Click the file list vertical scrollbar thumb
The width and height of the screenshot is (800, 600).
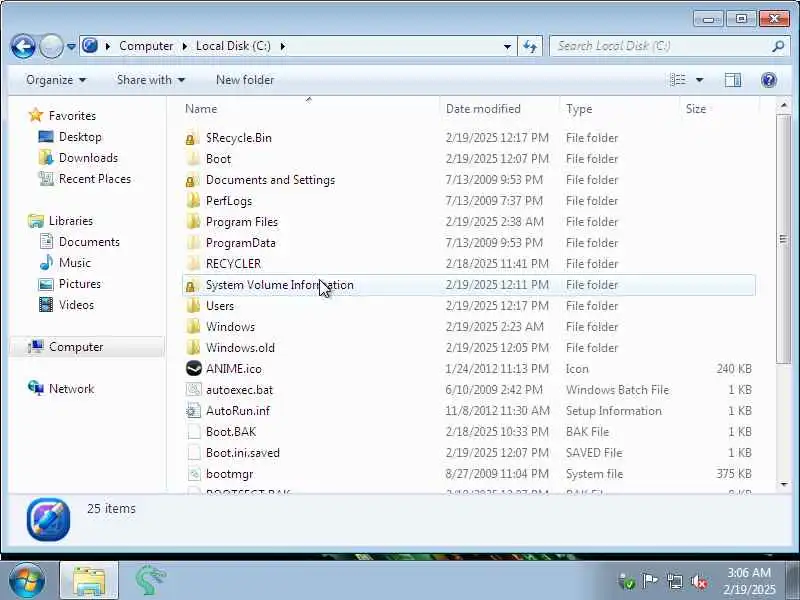(x=783, y=239)
